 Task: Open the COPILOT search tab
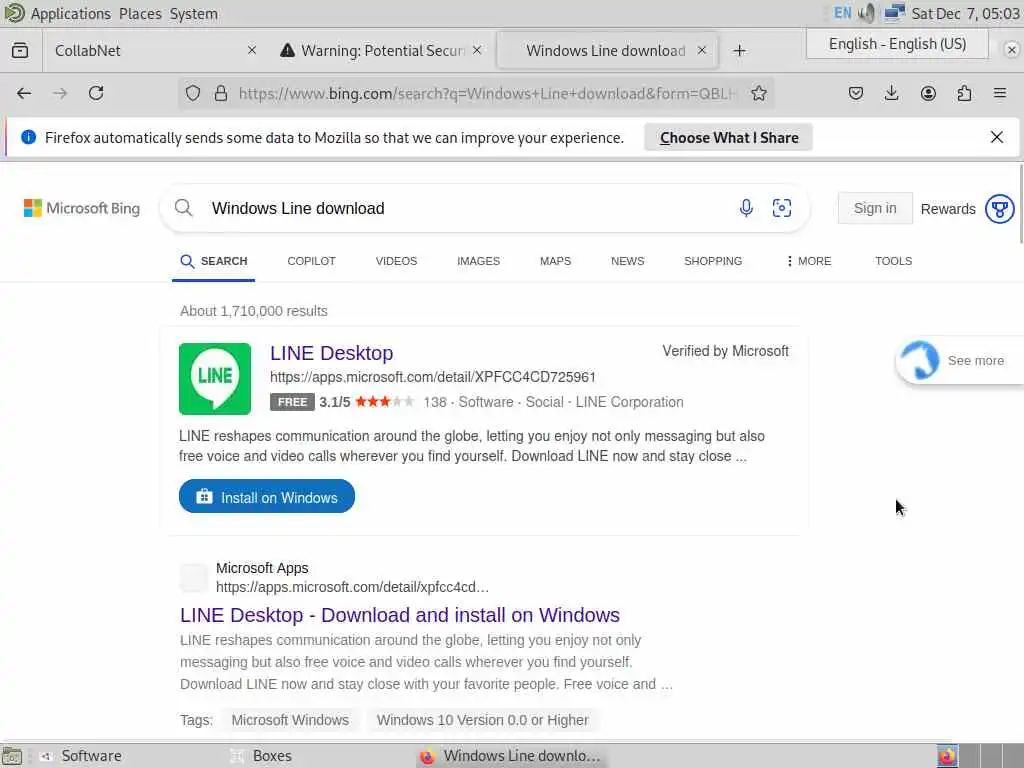pyautogui.click(x=312, y=261)
